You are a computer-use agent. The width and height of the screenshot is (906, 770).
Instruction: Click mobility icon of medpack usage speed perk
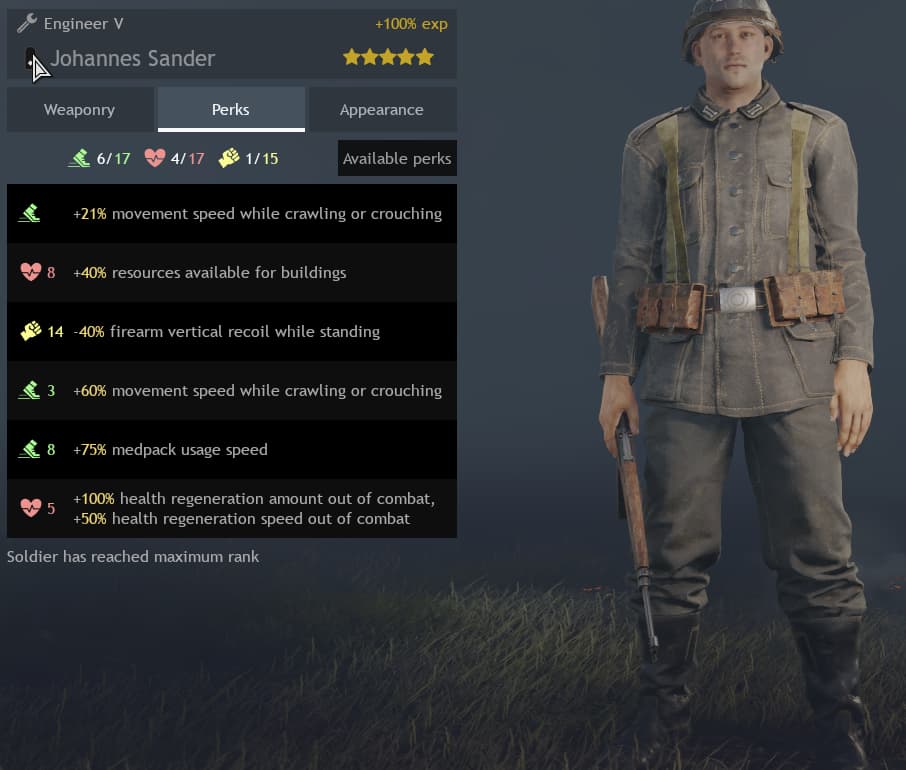tap(29, 449)
